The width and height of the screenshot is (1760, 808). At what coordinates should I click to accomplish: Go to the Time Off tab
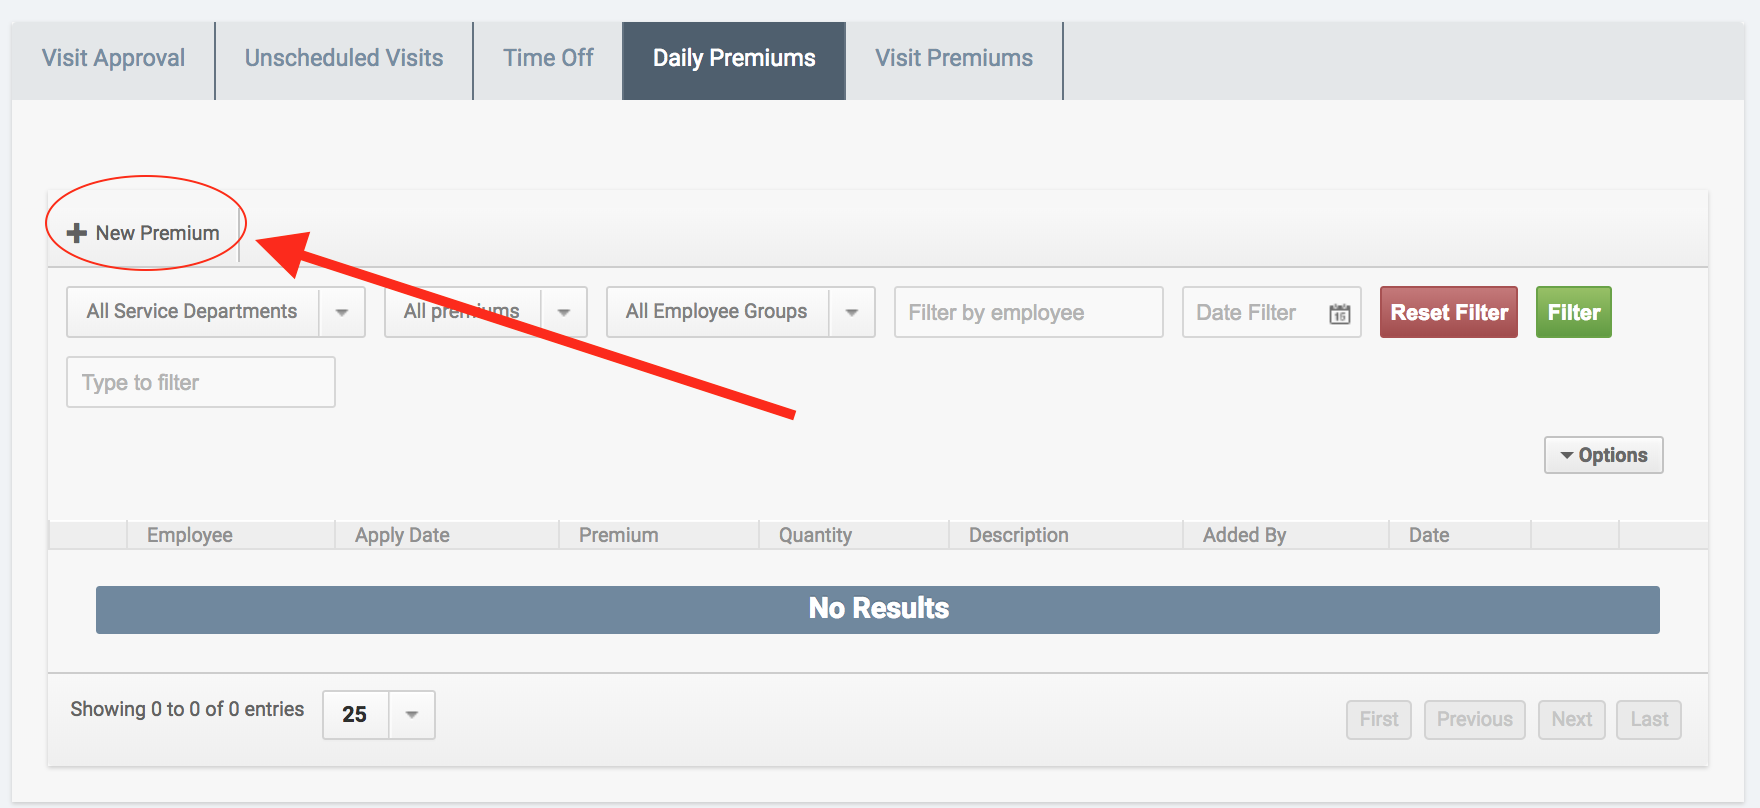tap(548, 59)
